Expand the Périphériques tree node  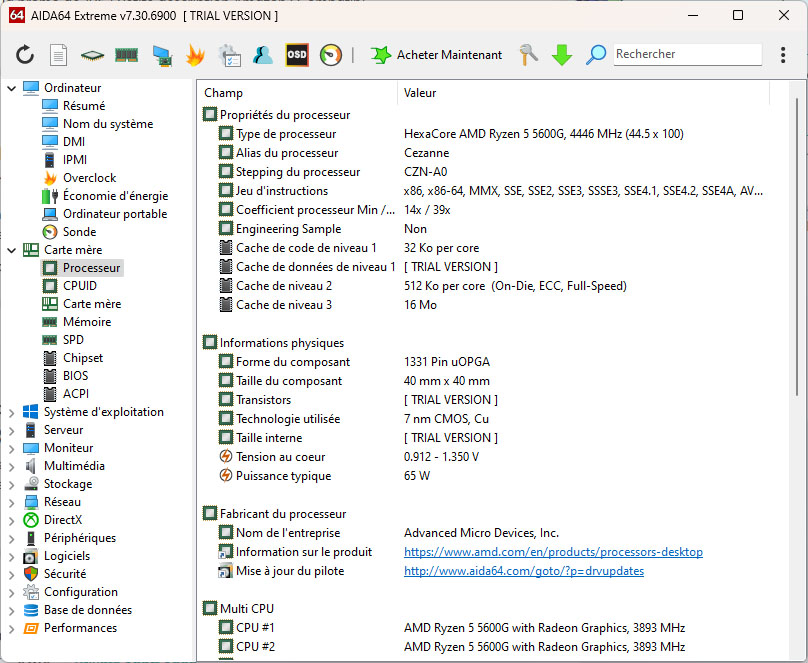pyautogui.click(x=11, y=539)
